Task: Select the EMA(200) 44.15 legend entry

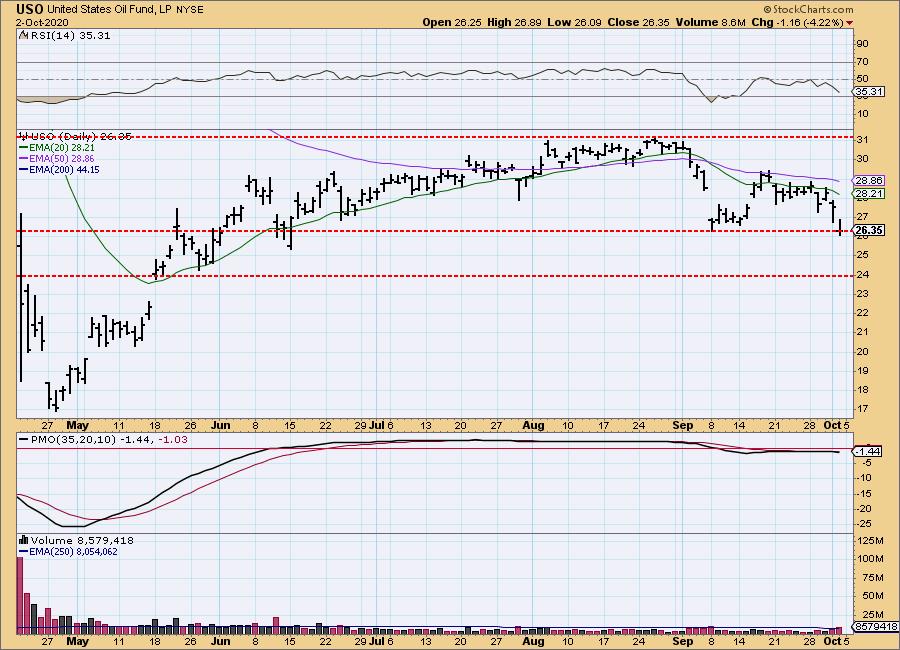Action: [x=59, y=169]
